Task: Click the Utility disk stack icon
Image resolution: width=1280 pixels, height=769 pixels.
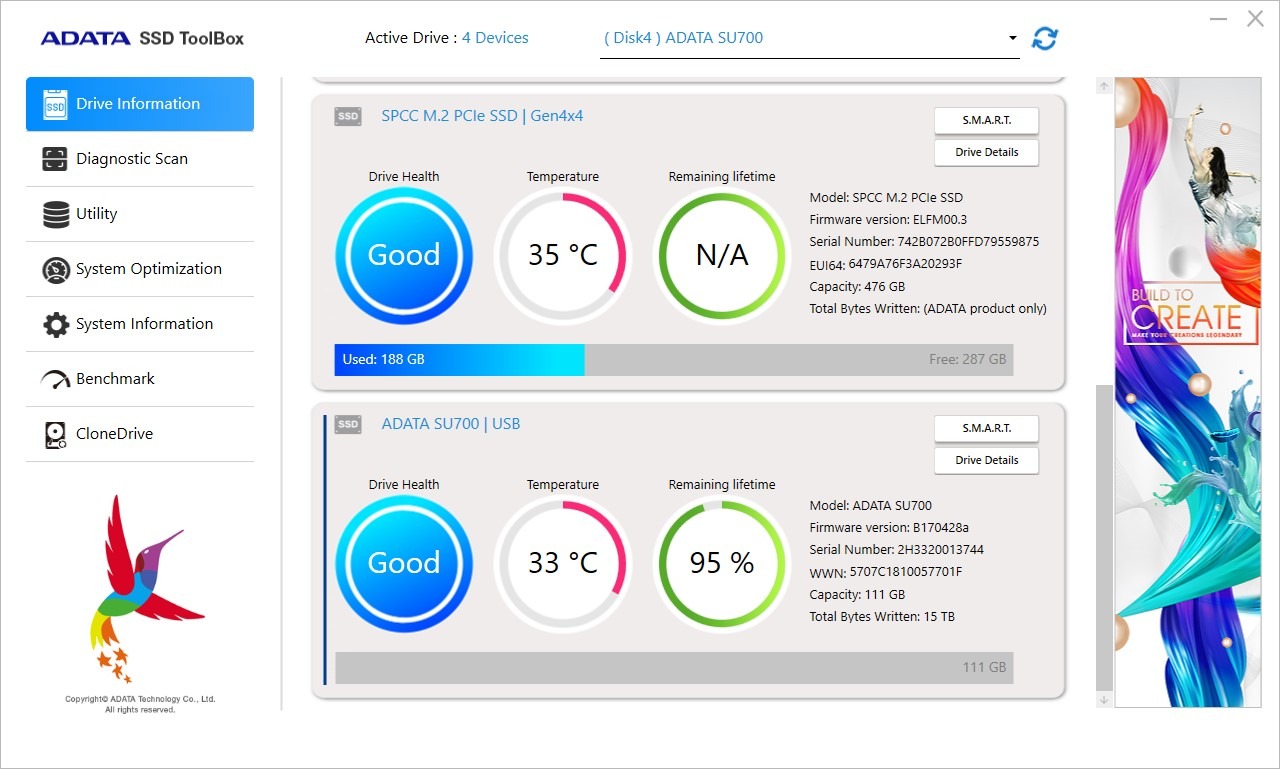Action: [x=55, y=214]
